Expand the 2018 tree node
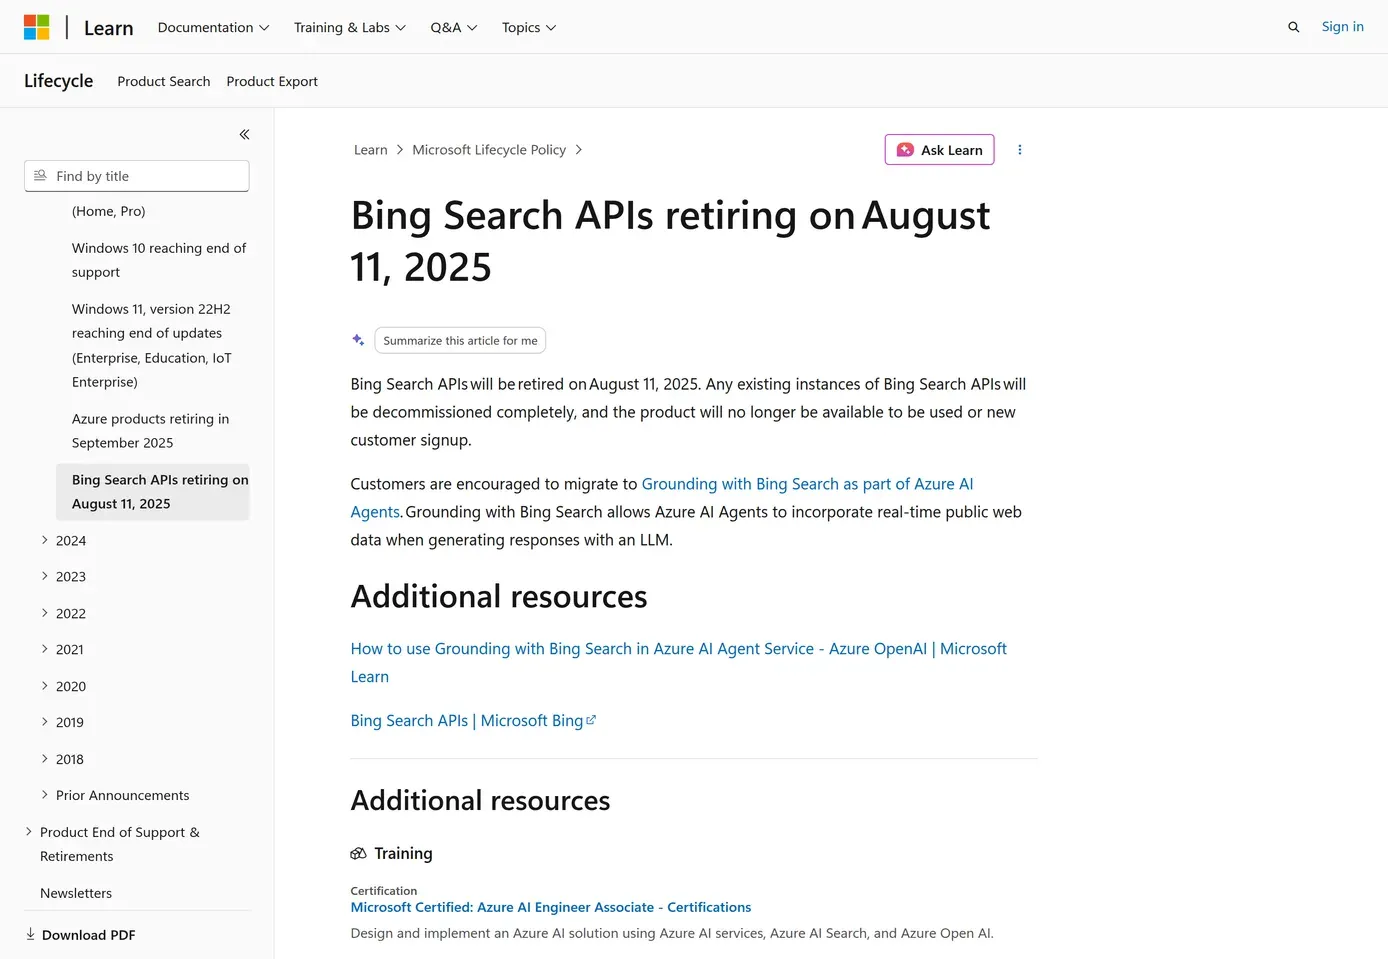Image resolution: width=1388 pixels, height=959 pixels. [x=44, y=759]
